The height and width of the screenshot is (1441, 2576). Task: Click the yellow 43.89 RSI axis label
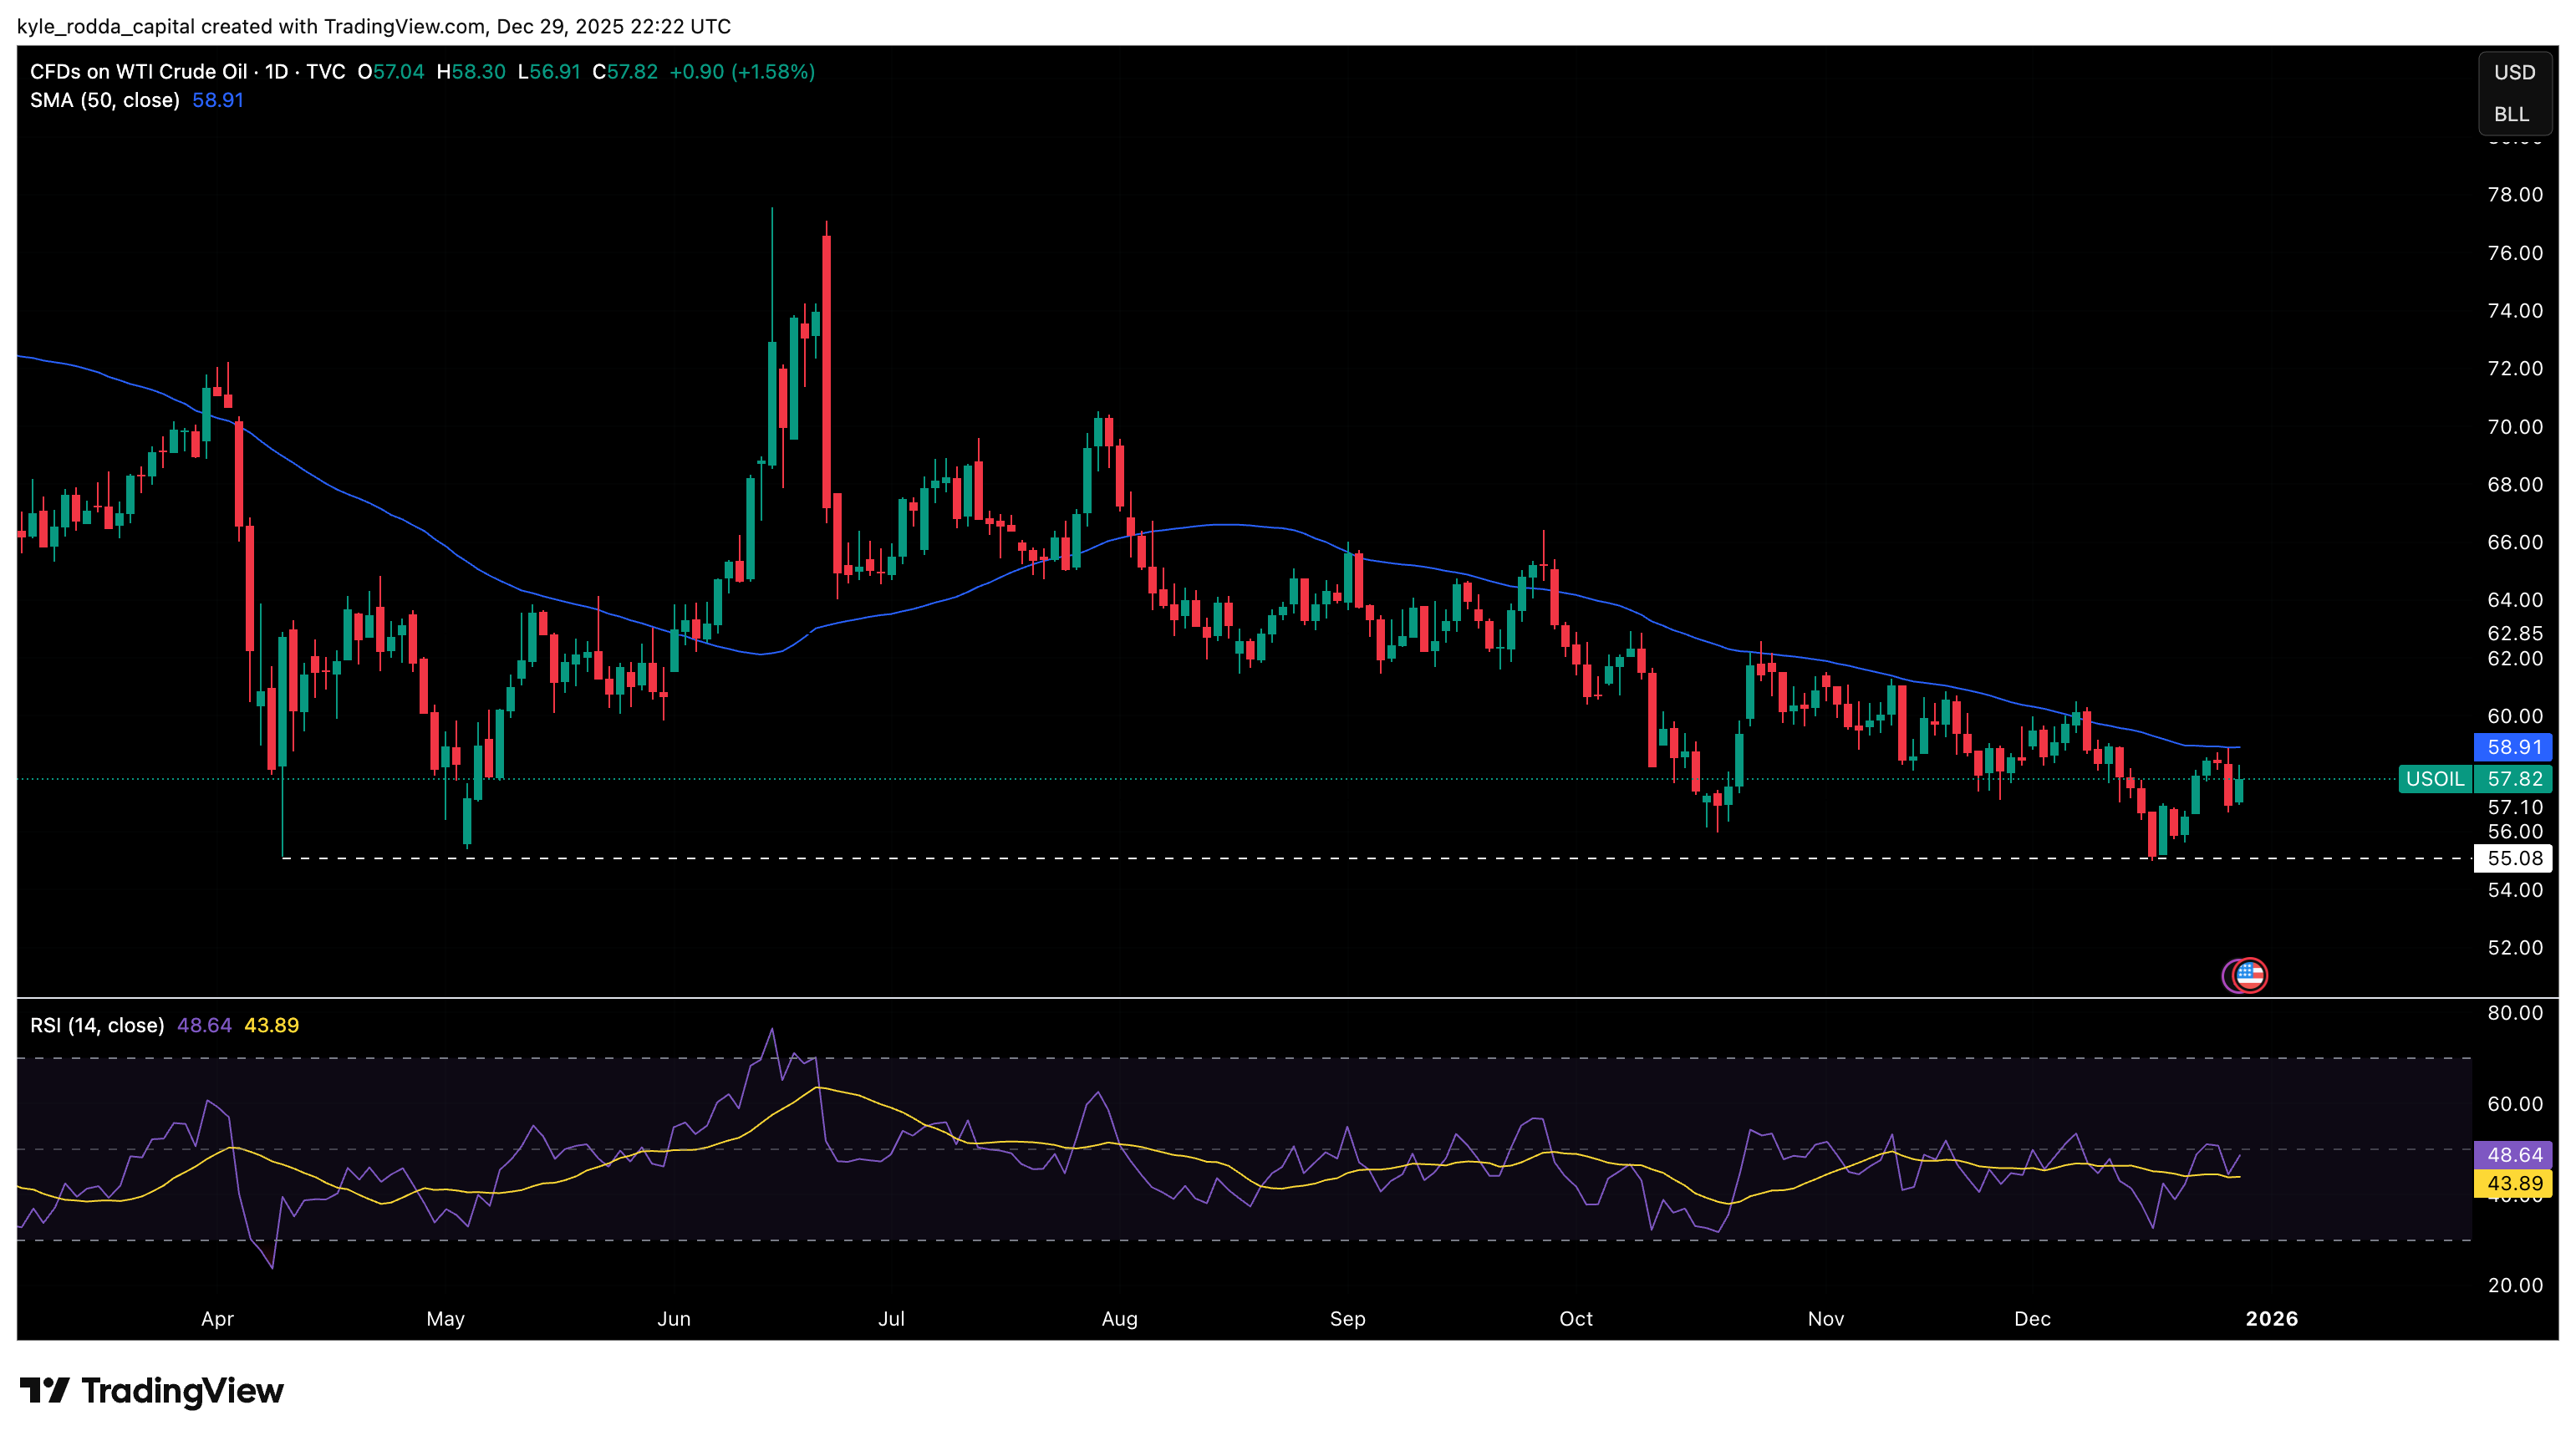point(2513,1183)
